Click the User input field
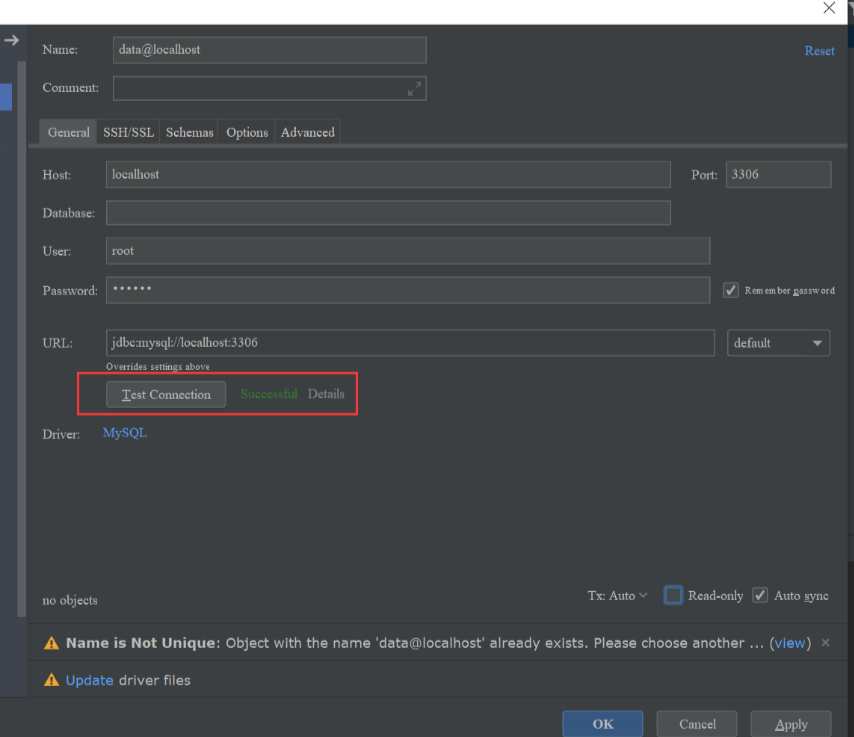The height and width of the screenshot is (737, 854). (408, 251)
